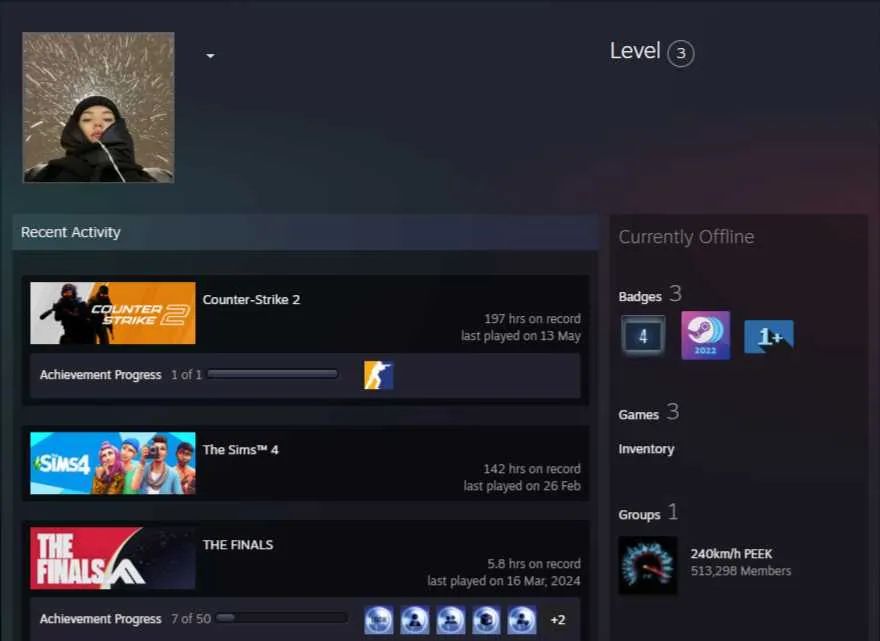The height and width of the screenshot is (641, 880).
Task: Click the 'last played on 13 May' text
Action: pos(521,336)
